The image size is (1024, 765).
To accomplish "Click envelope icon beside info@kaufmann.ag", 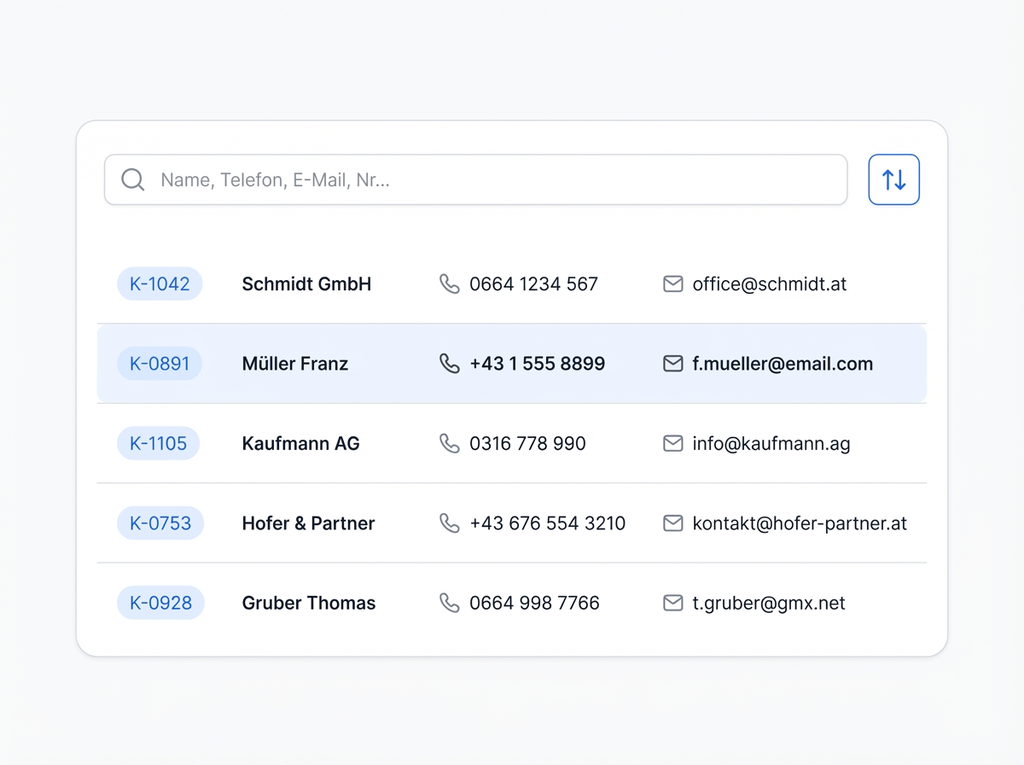I will point(673,443).
